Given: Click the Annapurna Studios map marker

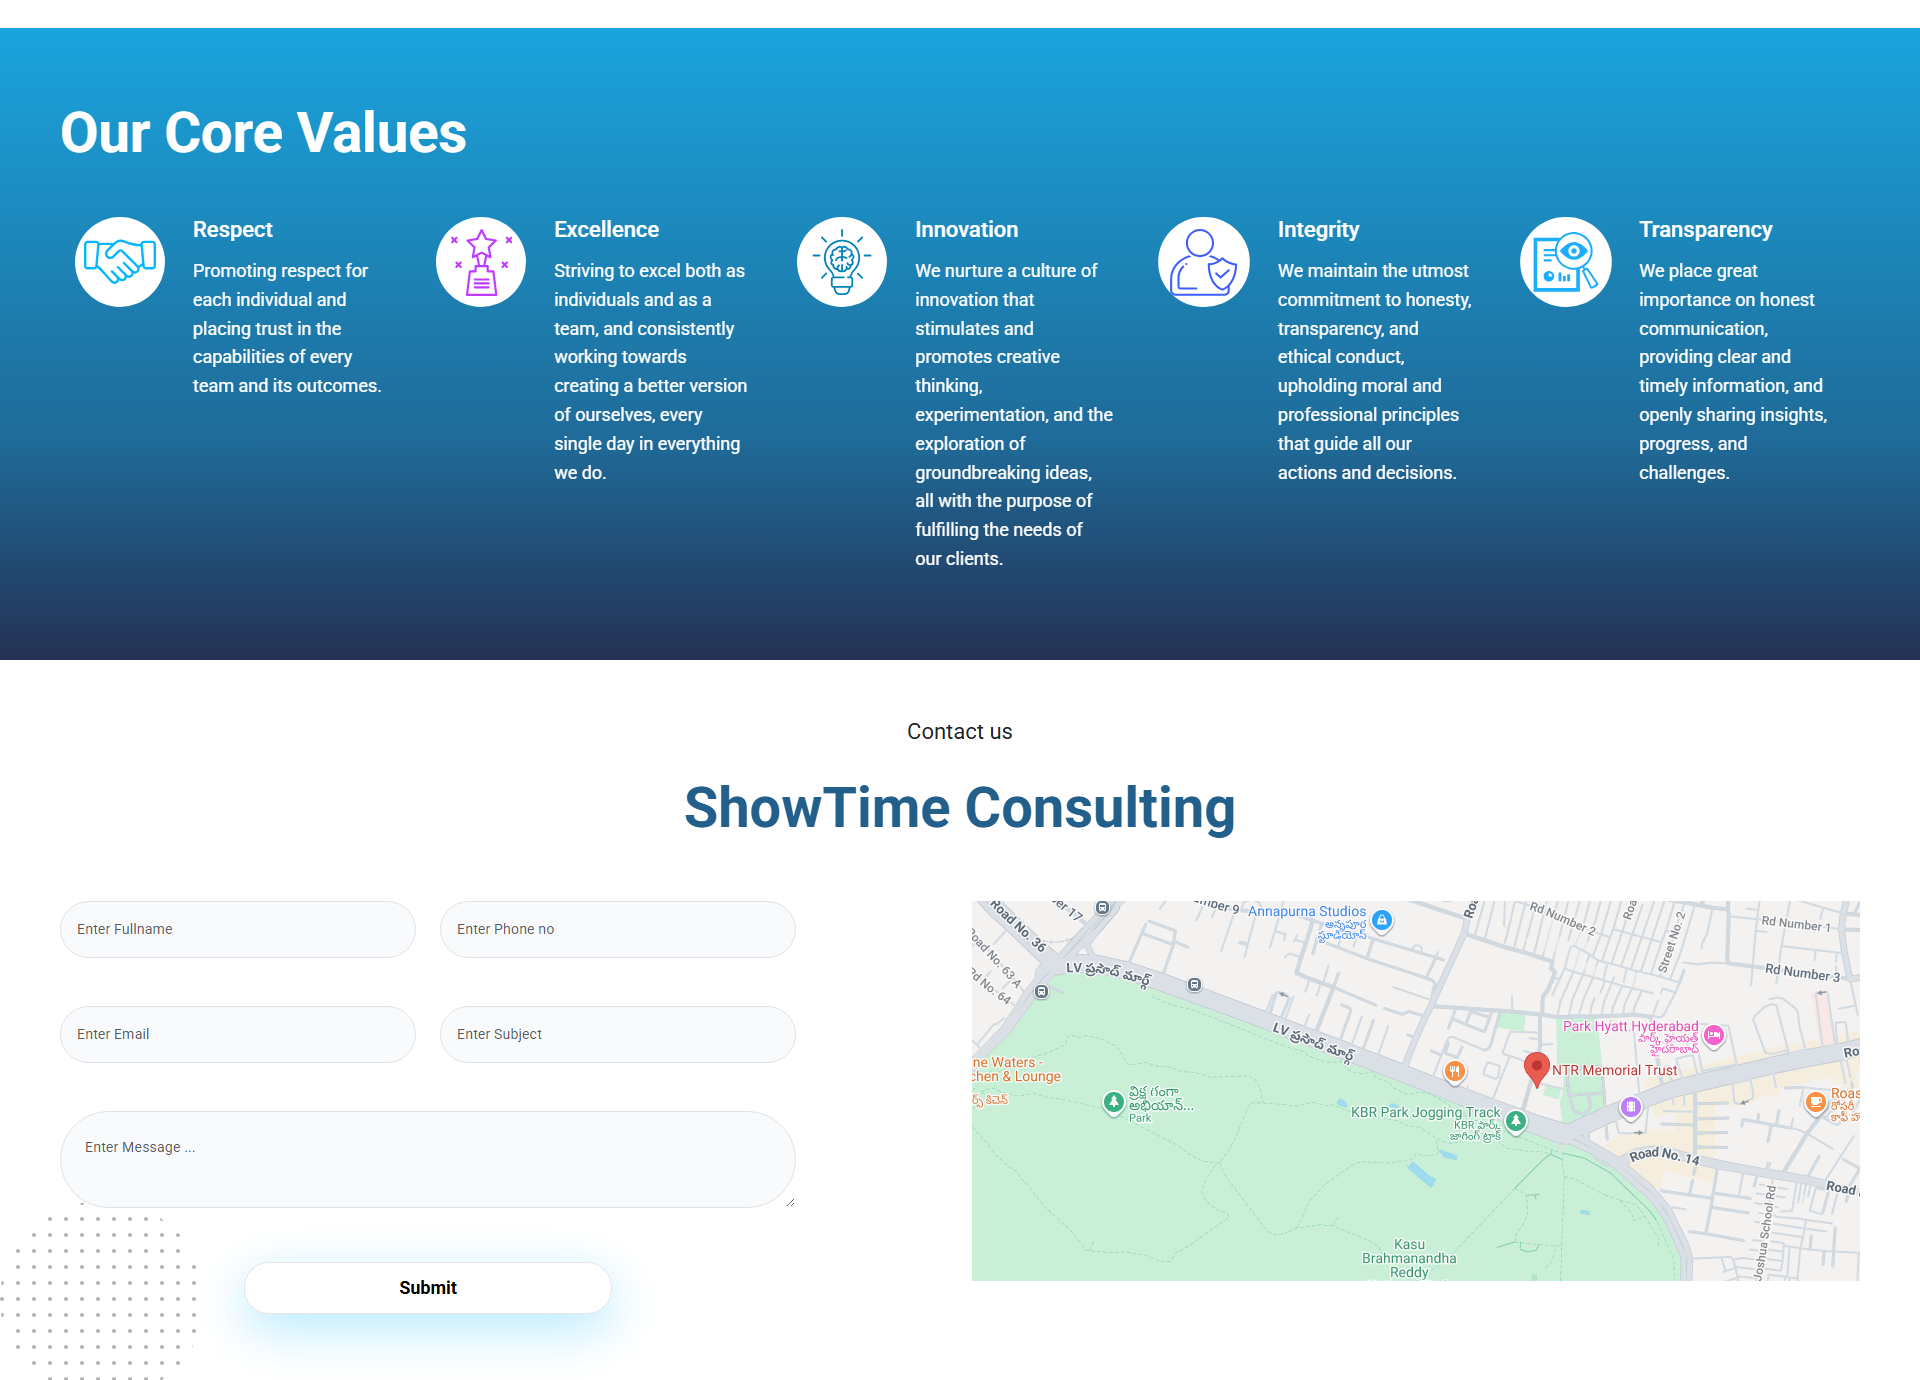Looking at the screenshot, I should (1382, 920).
